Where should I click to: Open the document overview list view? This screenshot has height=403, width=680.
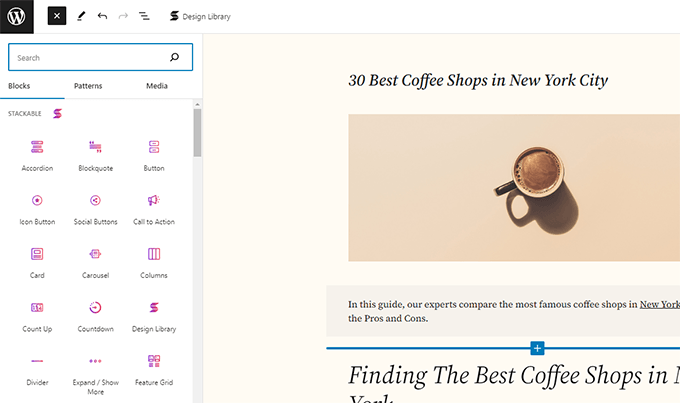[144, 17]
